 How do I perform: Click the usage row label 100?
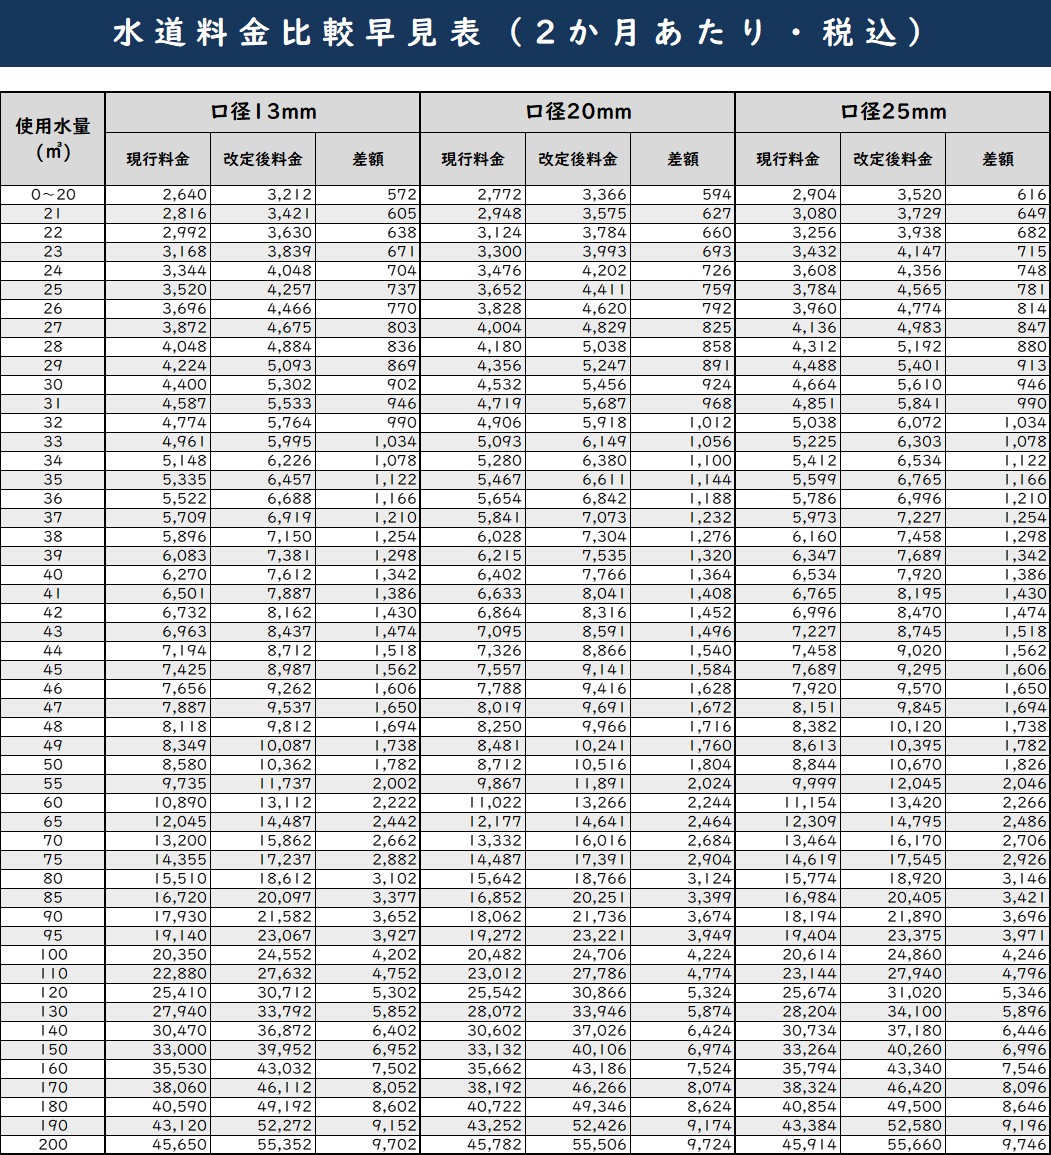point(53,955)
